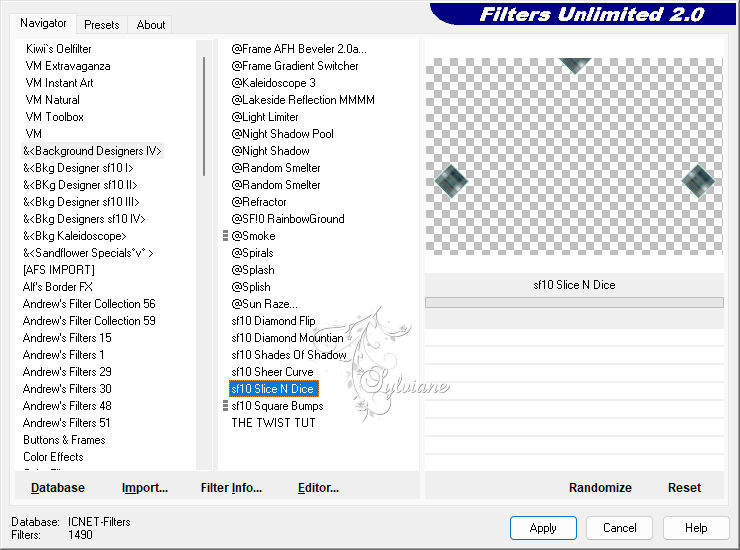Viewport: 740px width, 550px height.
Task: Click the icon beside @Smoke
Action: [x=225, y=236]
